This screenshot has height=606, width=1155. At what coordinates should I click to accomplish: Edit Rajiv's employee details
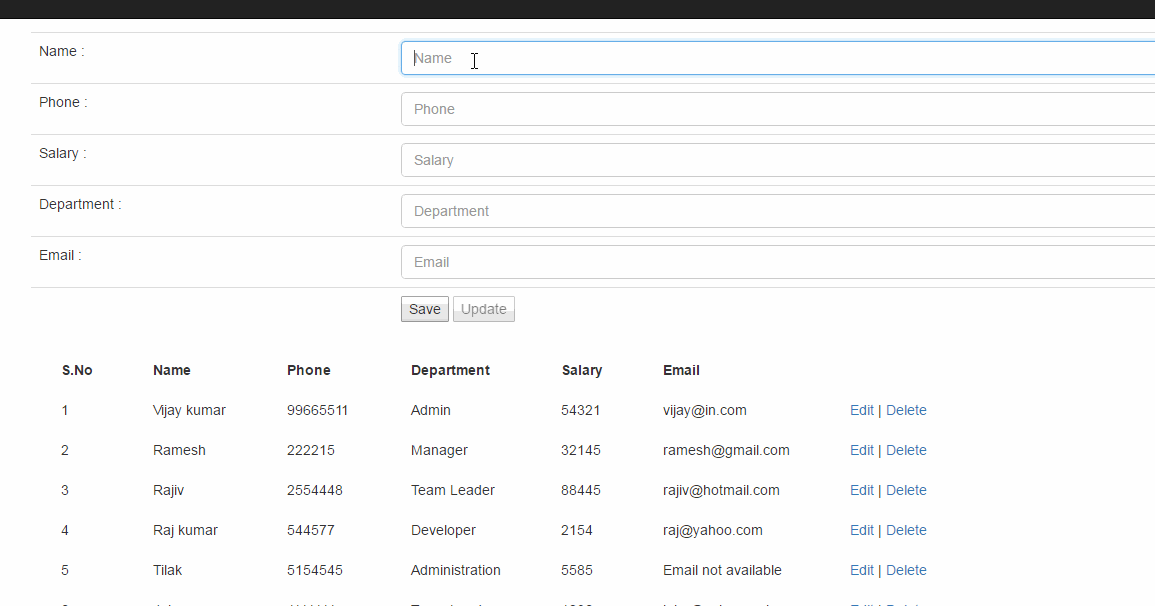[862, 490]
